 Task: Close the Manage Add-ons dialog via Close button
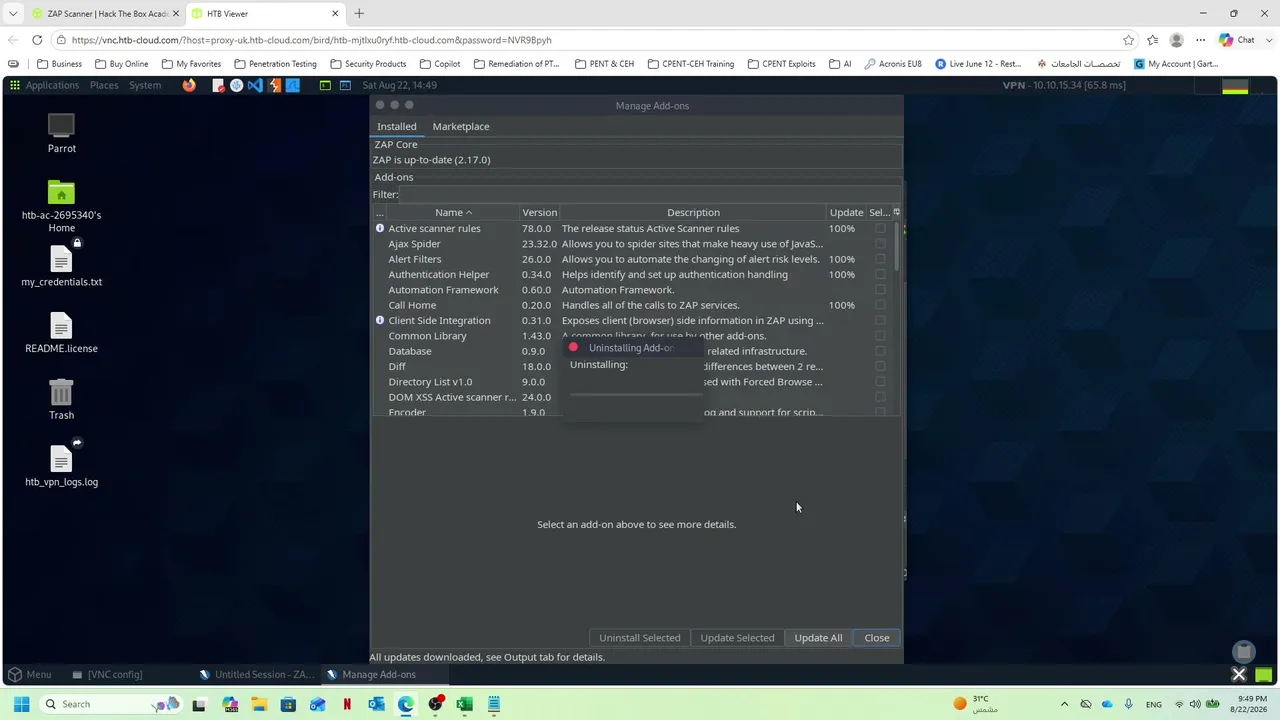click(877, 638)
